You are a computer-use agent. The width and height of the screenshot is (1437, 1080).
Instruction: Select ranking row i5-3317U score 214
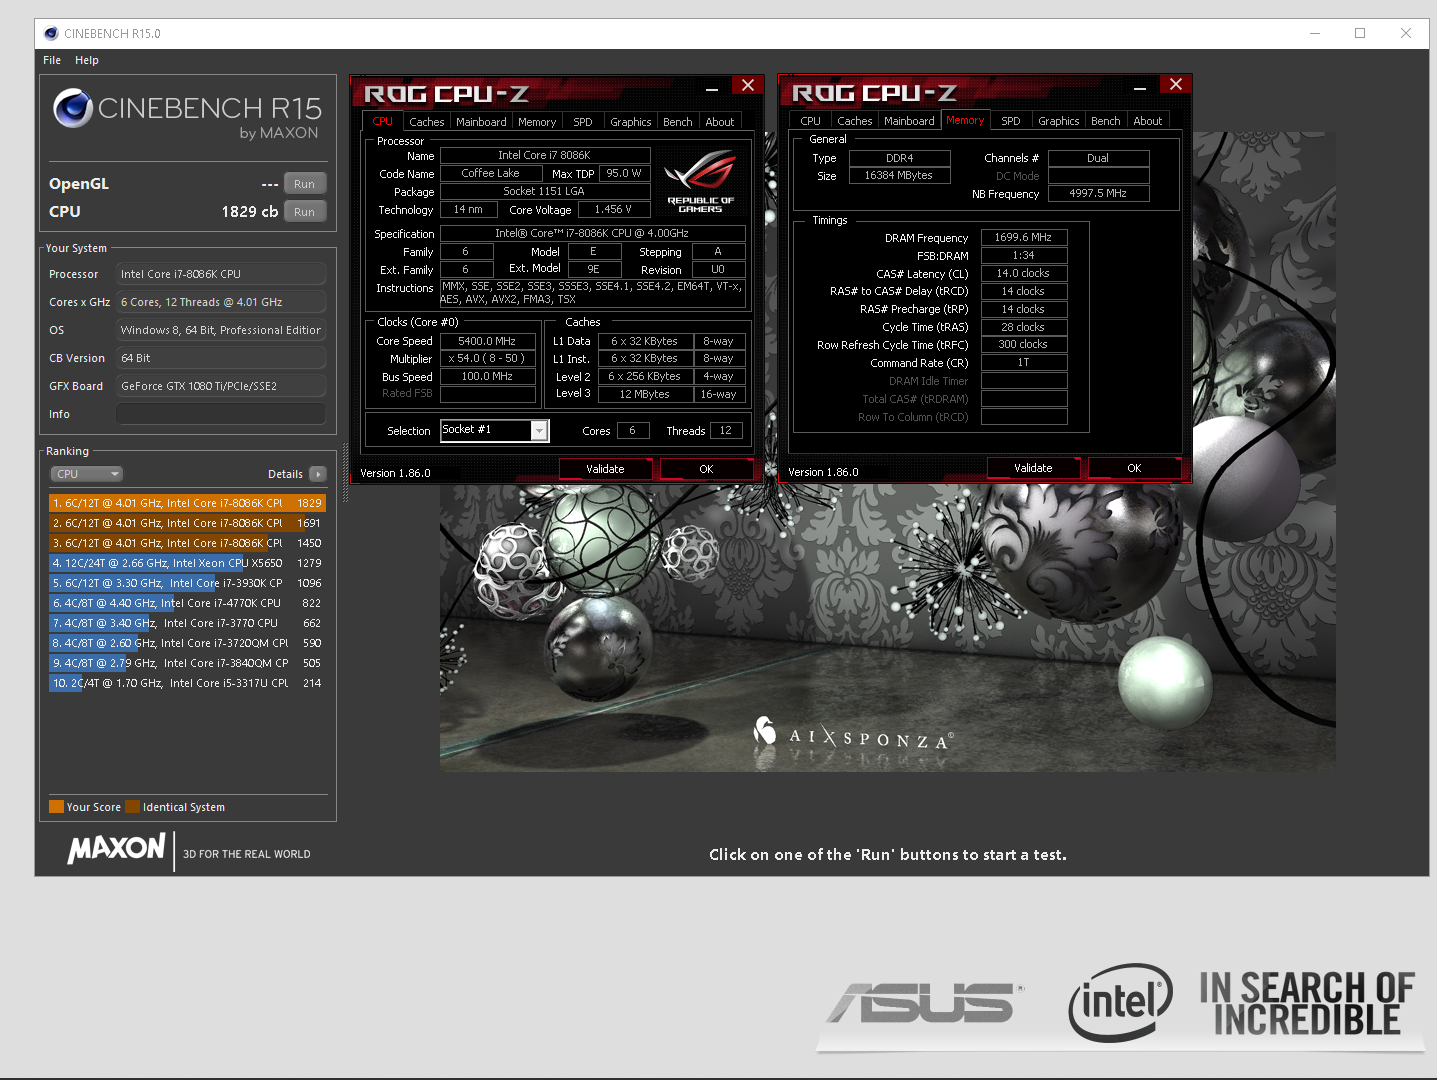(x=187, y=683)
